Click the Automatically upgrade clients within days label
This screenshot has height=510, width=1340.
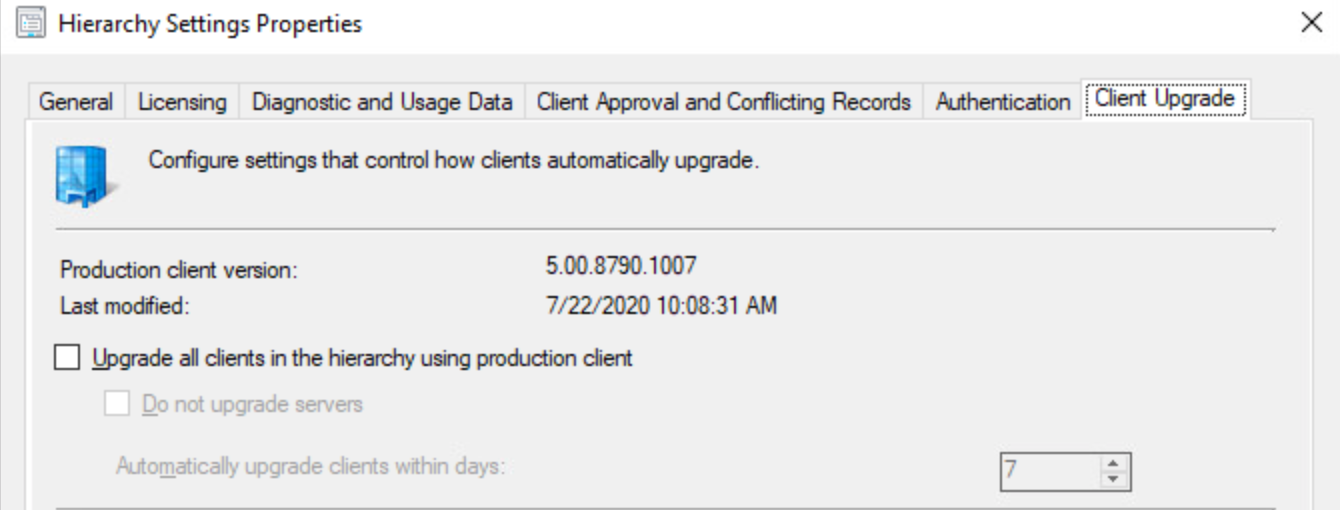click(311, 466)
